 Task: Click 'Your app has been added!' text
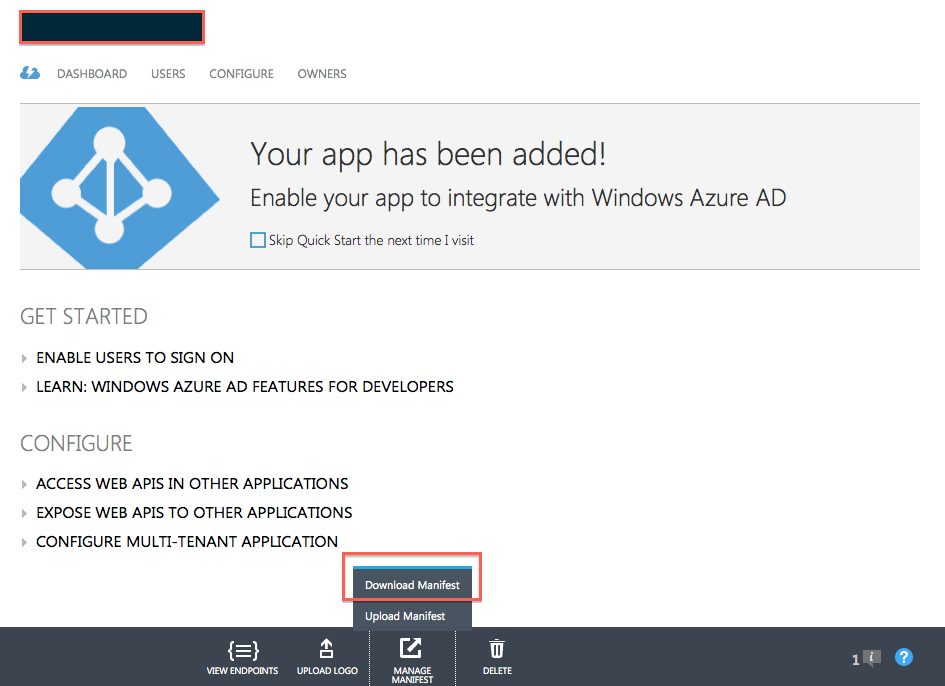pos(428,154)
